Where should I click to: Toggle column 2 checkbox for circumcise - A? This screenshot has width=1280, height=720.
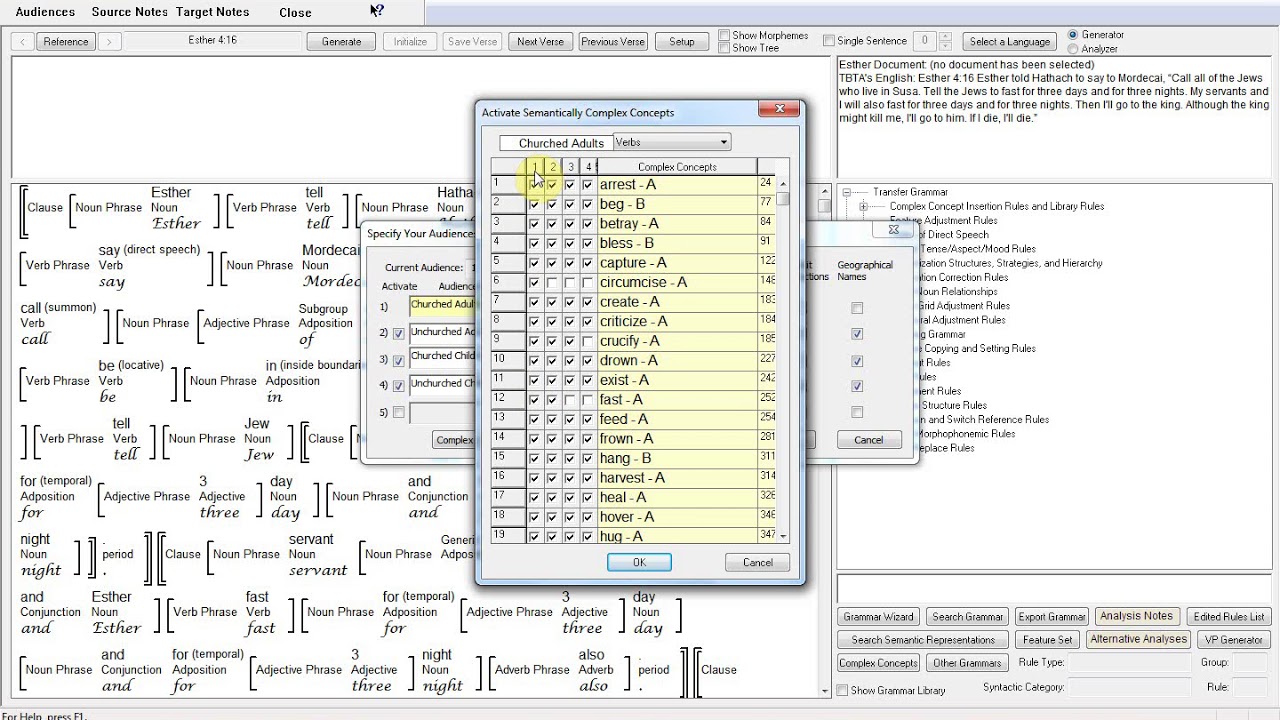552,283
